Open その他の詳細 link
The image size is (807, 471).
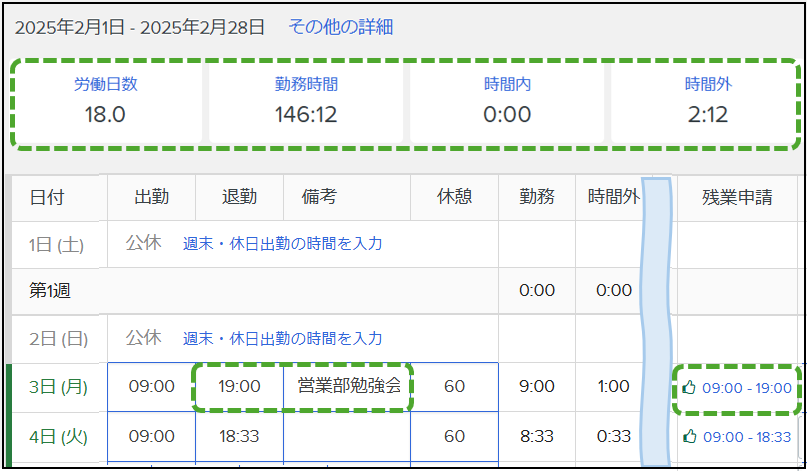point(341,27)
